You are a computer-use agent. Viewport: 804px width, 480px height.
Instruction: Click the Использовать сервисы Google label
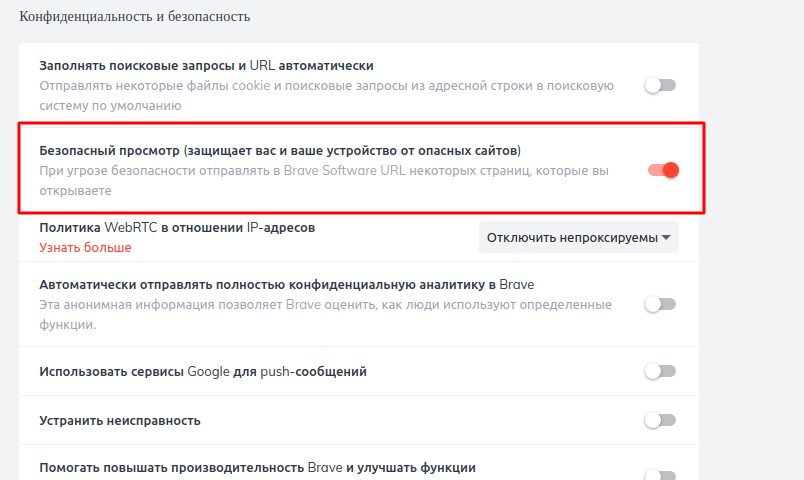click(203, 372)
